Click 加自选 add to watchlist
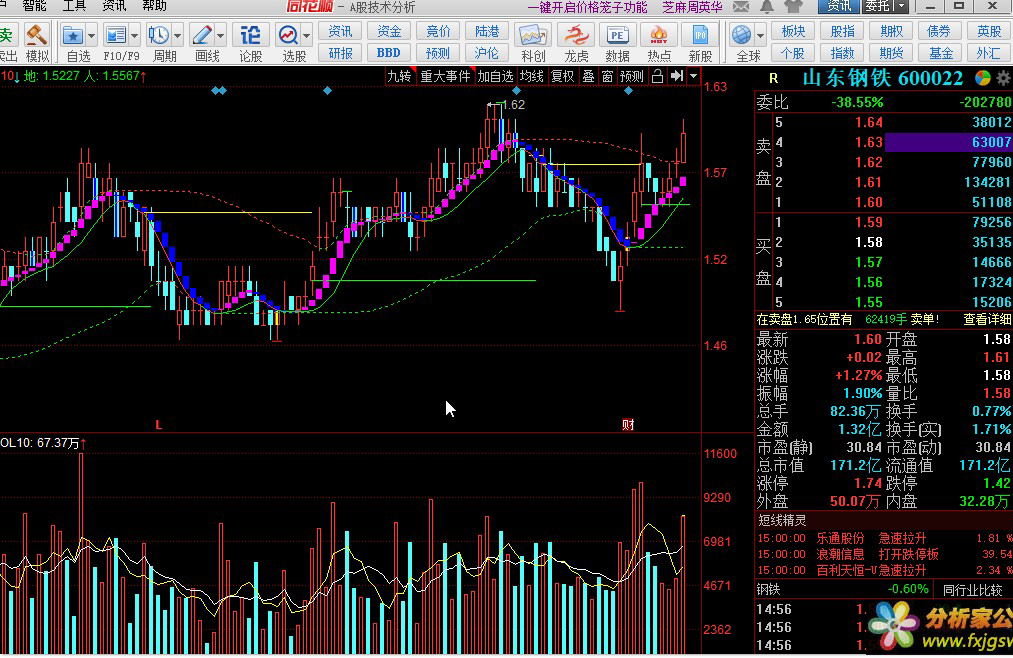This screenshot has height=658, width=1013. 495,76
